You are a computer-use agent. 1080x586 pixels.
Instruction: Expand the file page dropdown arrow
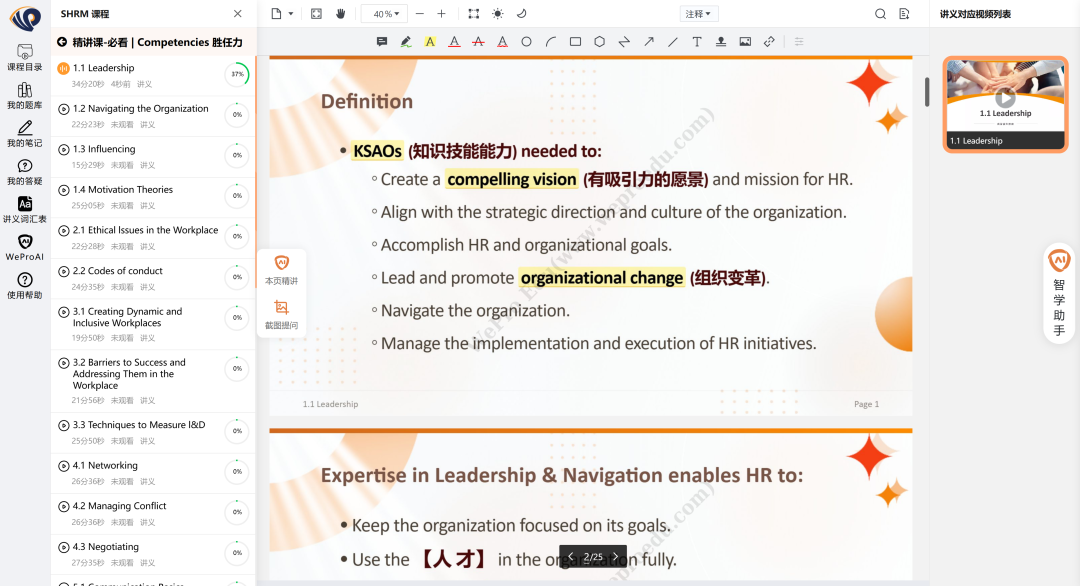click(x=290, y=14)
